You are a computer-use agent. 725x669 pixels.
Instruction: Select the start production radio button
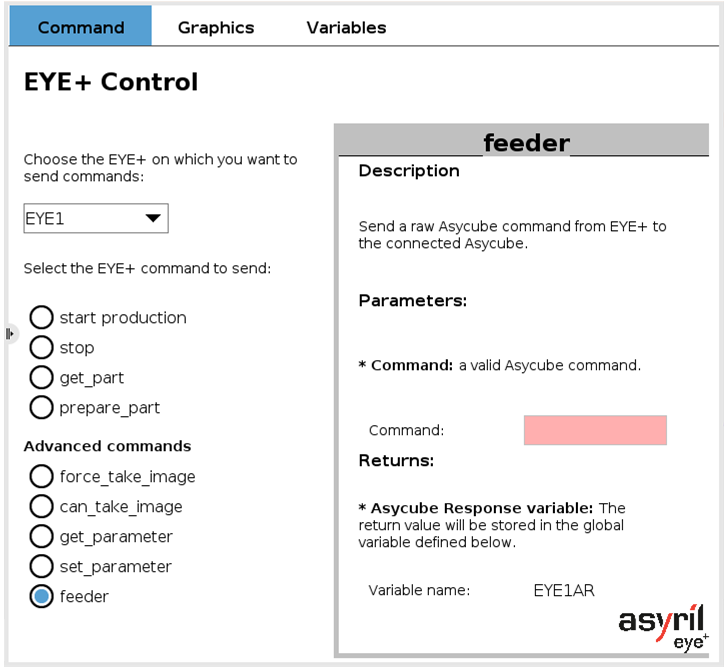(41, 318)
